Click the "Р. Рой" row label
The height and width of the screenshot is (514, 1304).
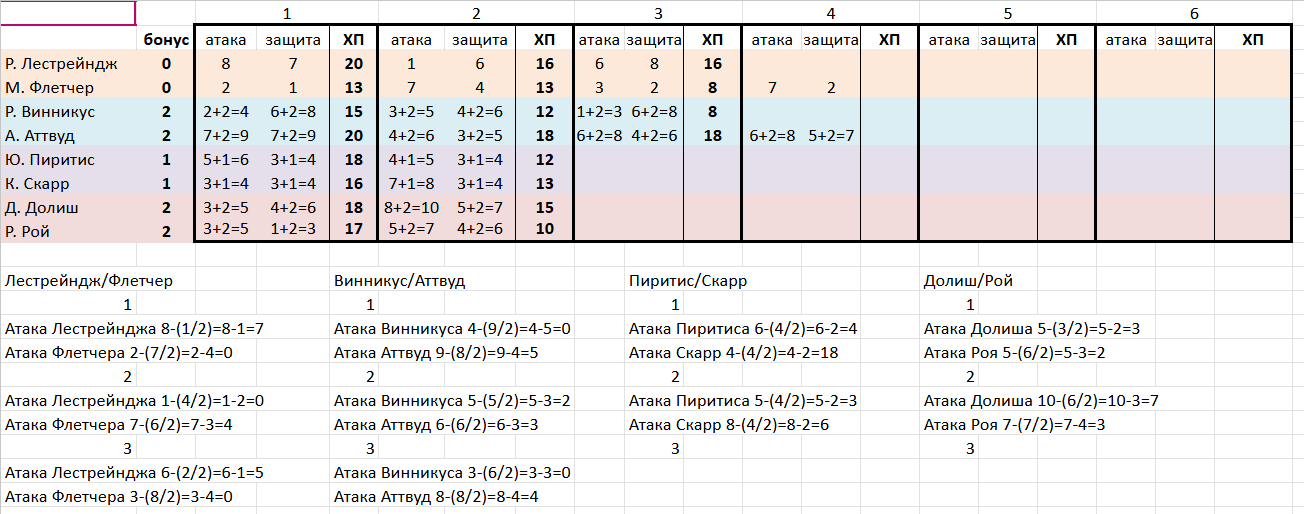coord(32,231)
